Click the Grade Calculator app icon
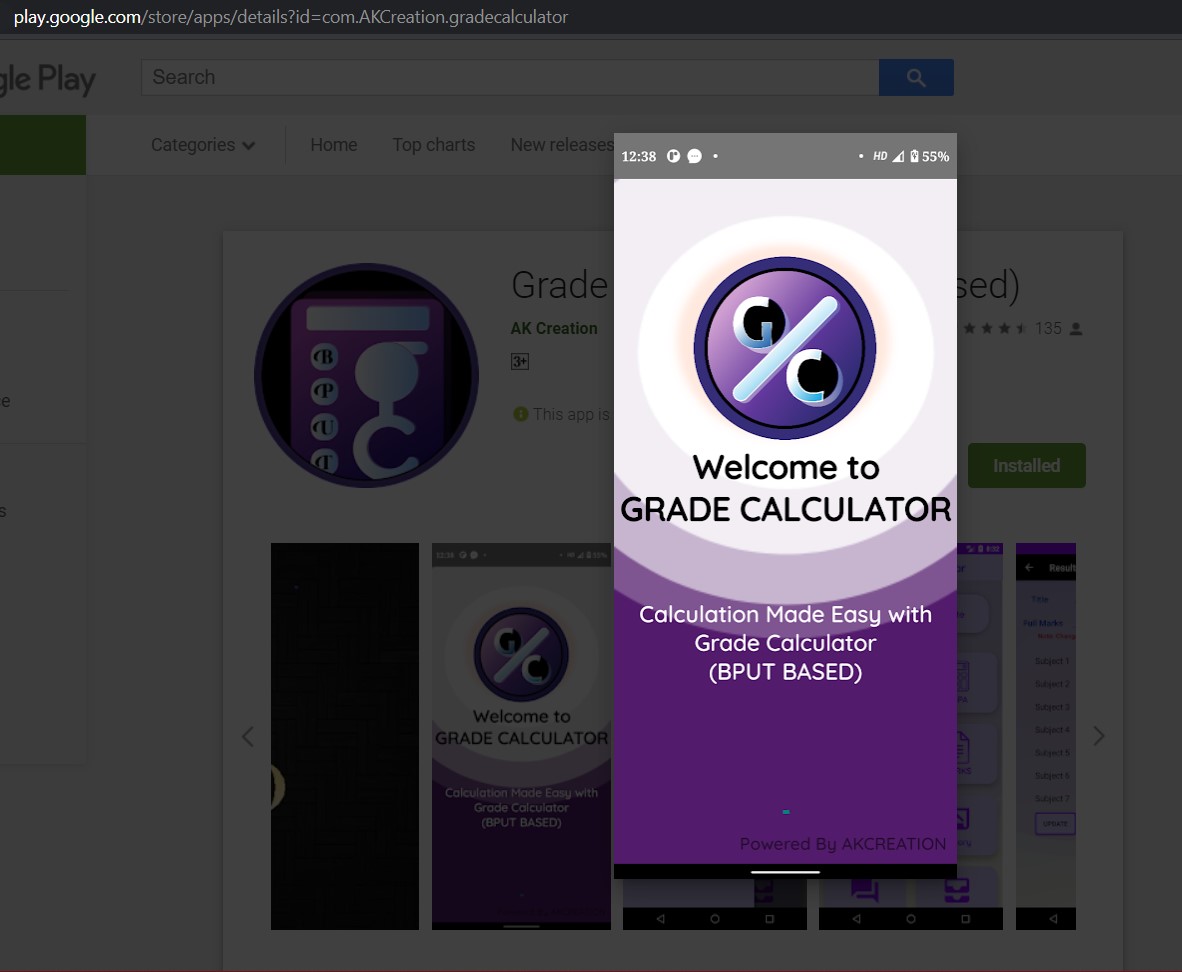 366,375
